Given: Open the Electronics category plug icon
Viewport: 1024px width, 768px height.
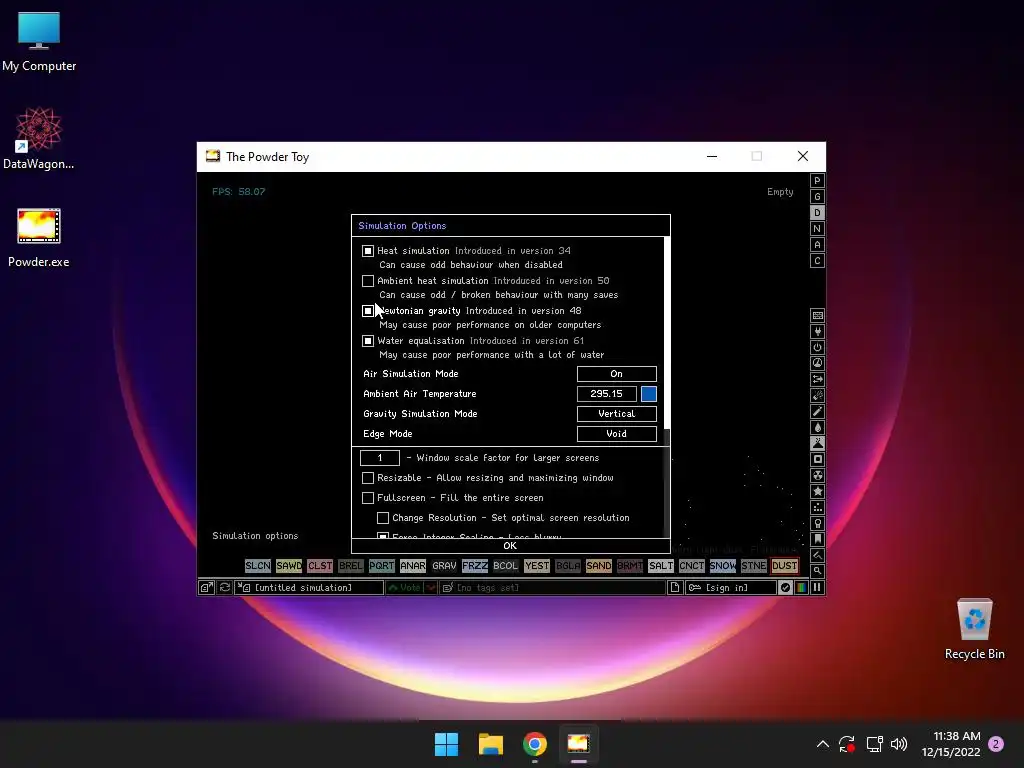Looking at the screenshot, I should (x=817, y=332).
